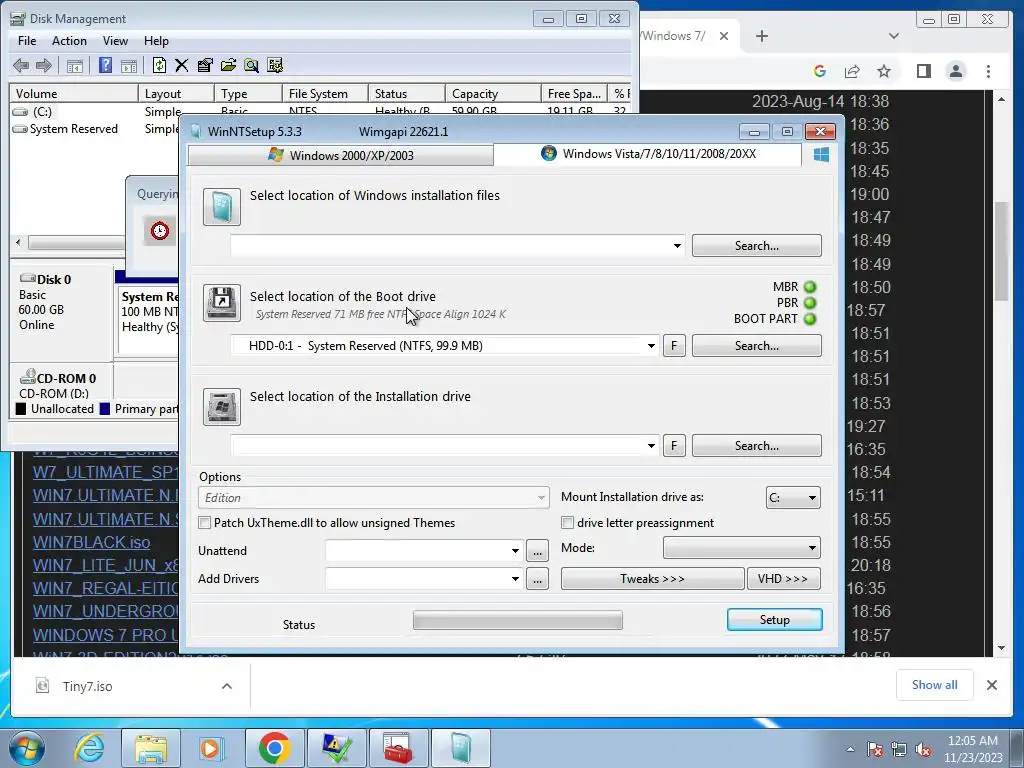Viewport: 1024px width, 768px height.
Task: Bookmark the page with the star icon
Action: point(884,71)
